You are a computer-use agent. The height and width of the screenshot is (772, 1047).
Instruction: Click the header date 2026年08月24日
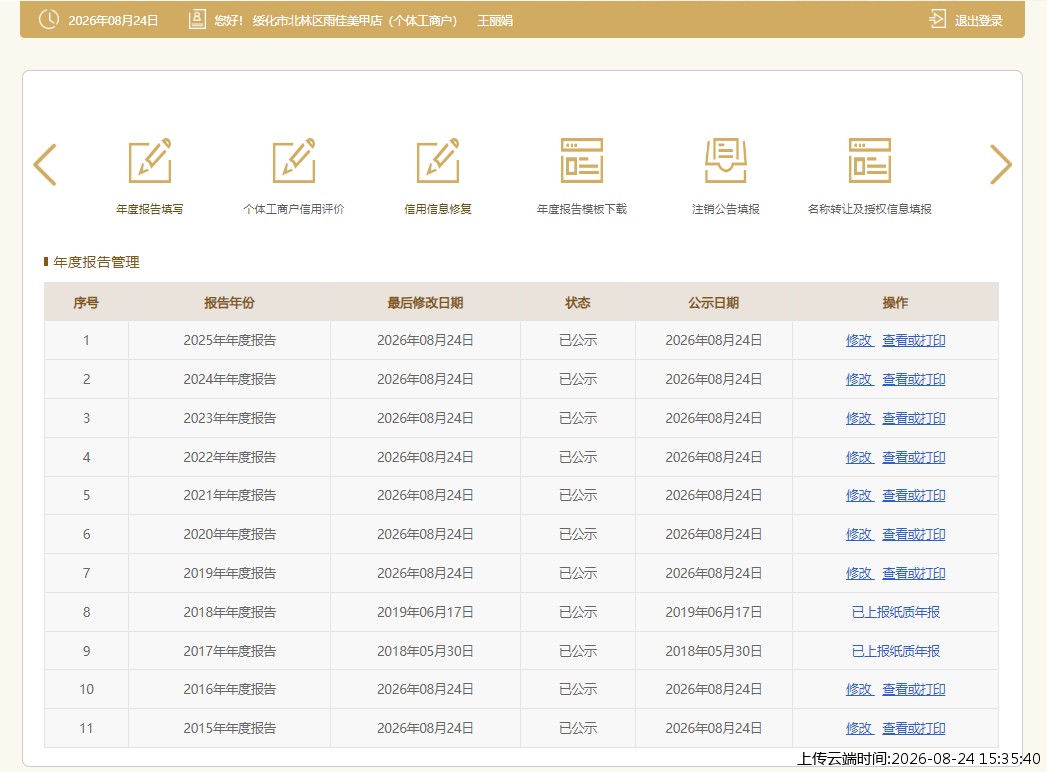click(113, 21)
